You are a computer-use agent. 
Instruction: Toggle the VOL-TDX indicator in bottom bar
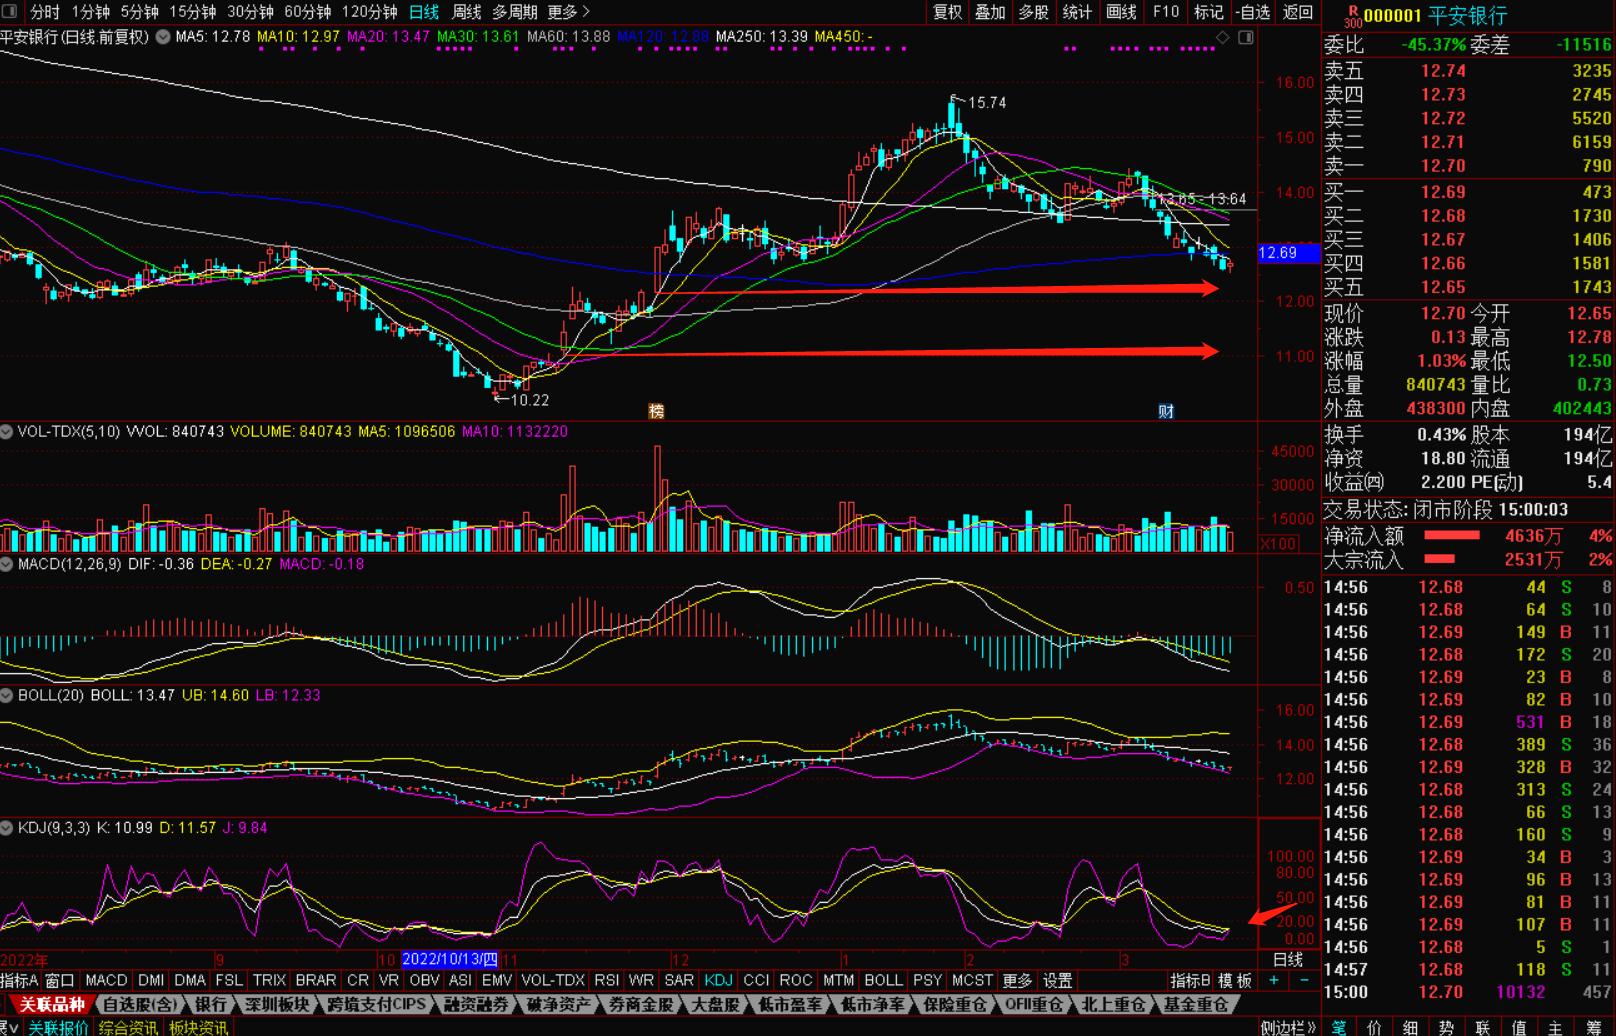pos(552,981)
